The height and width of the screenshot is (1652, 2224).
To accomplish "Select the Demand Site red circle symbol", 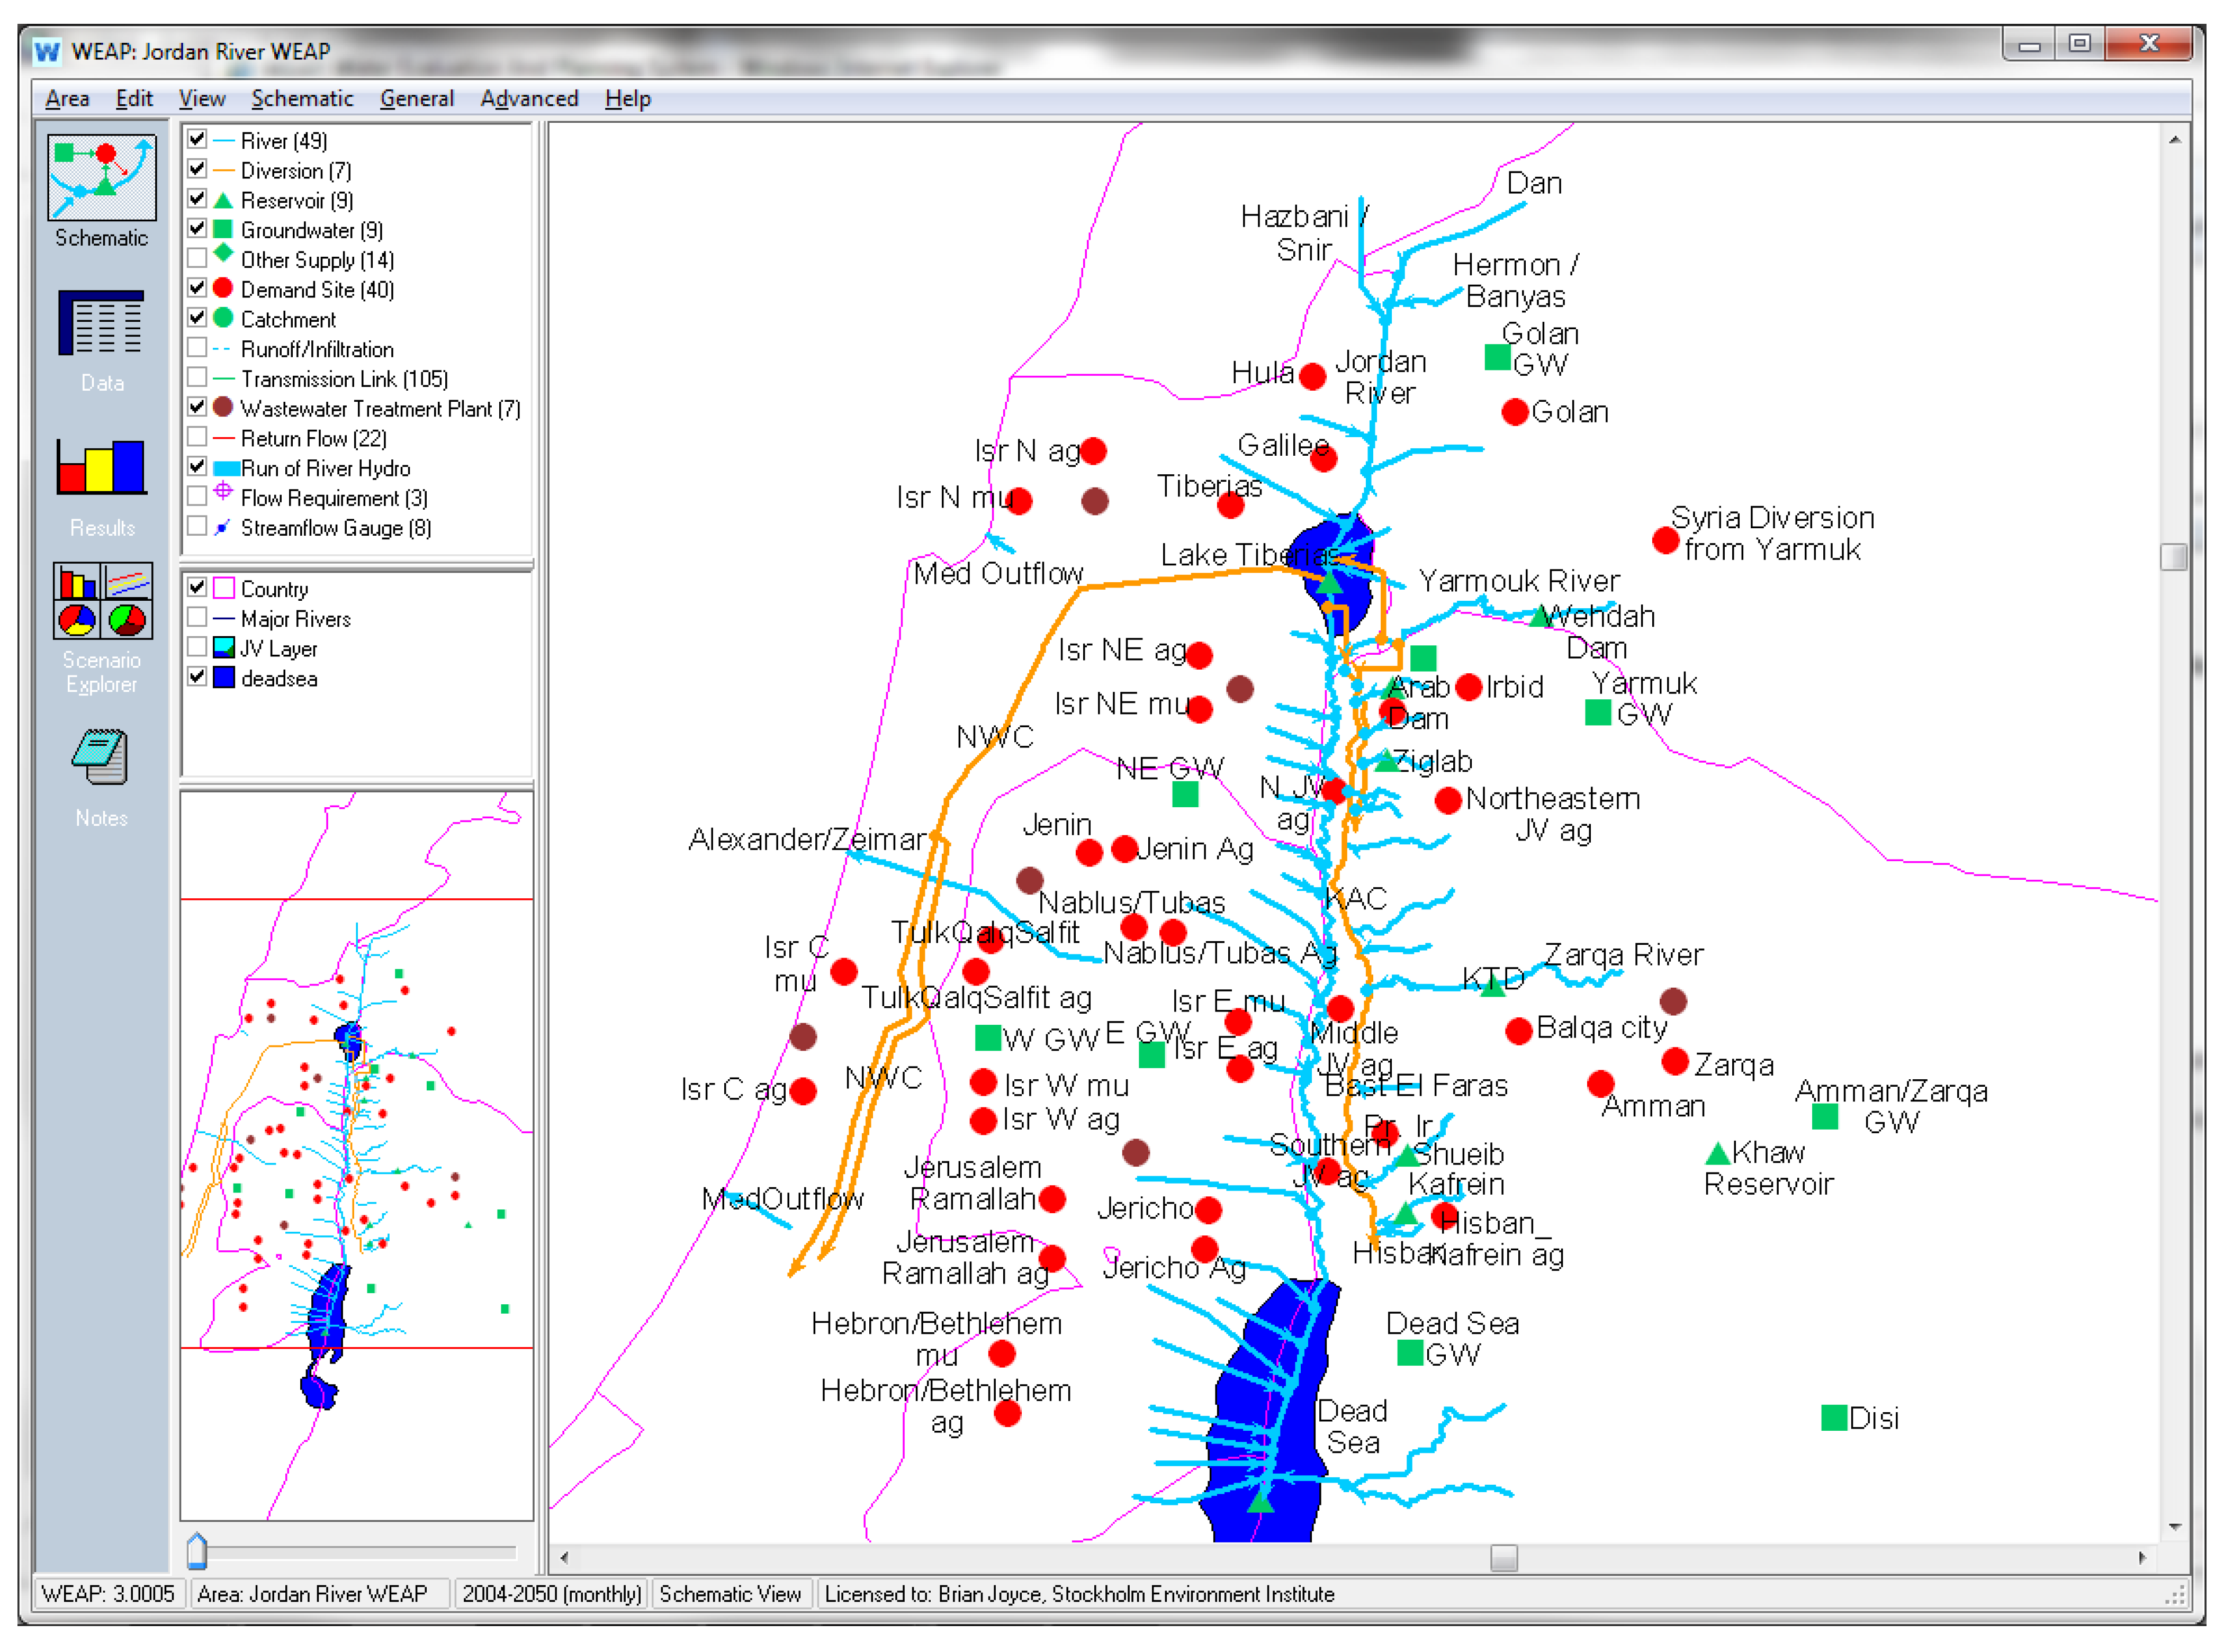I will pos(223,288).
